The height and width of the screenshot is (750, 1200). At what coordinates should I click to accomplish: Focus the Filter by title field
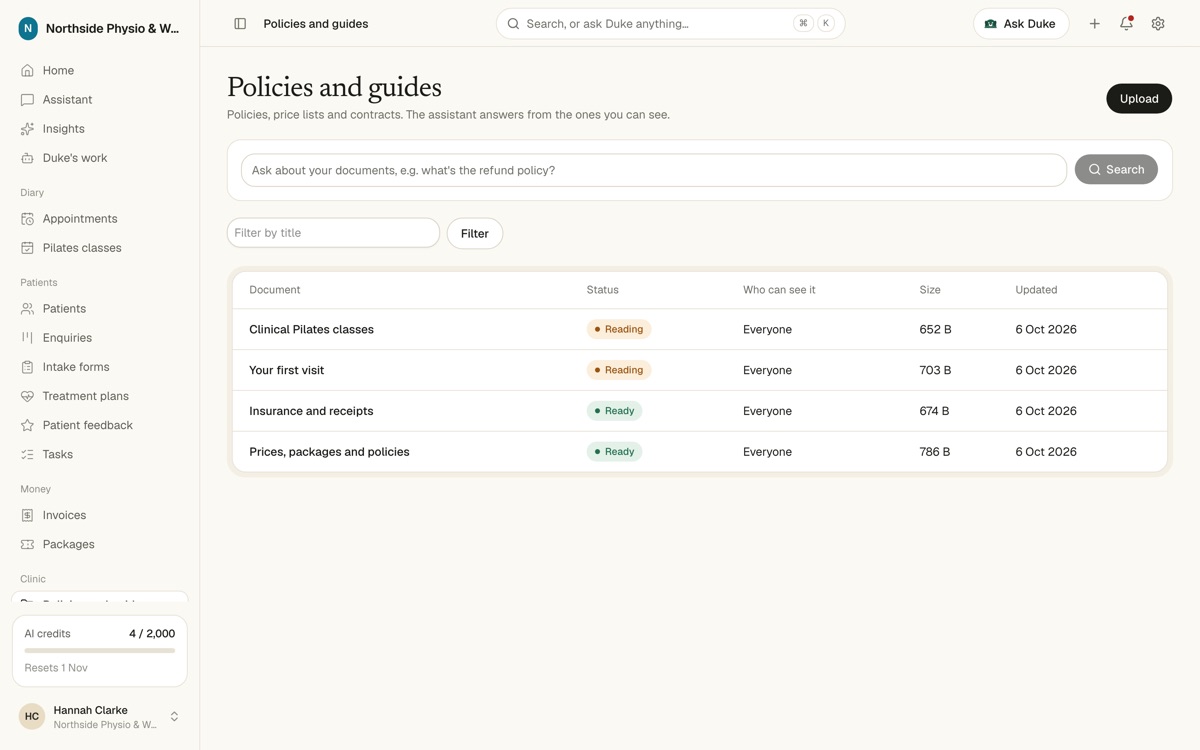coord(333,233)
